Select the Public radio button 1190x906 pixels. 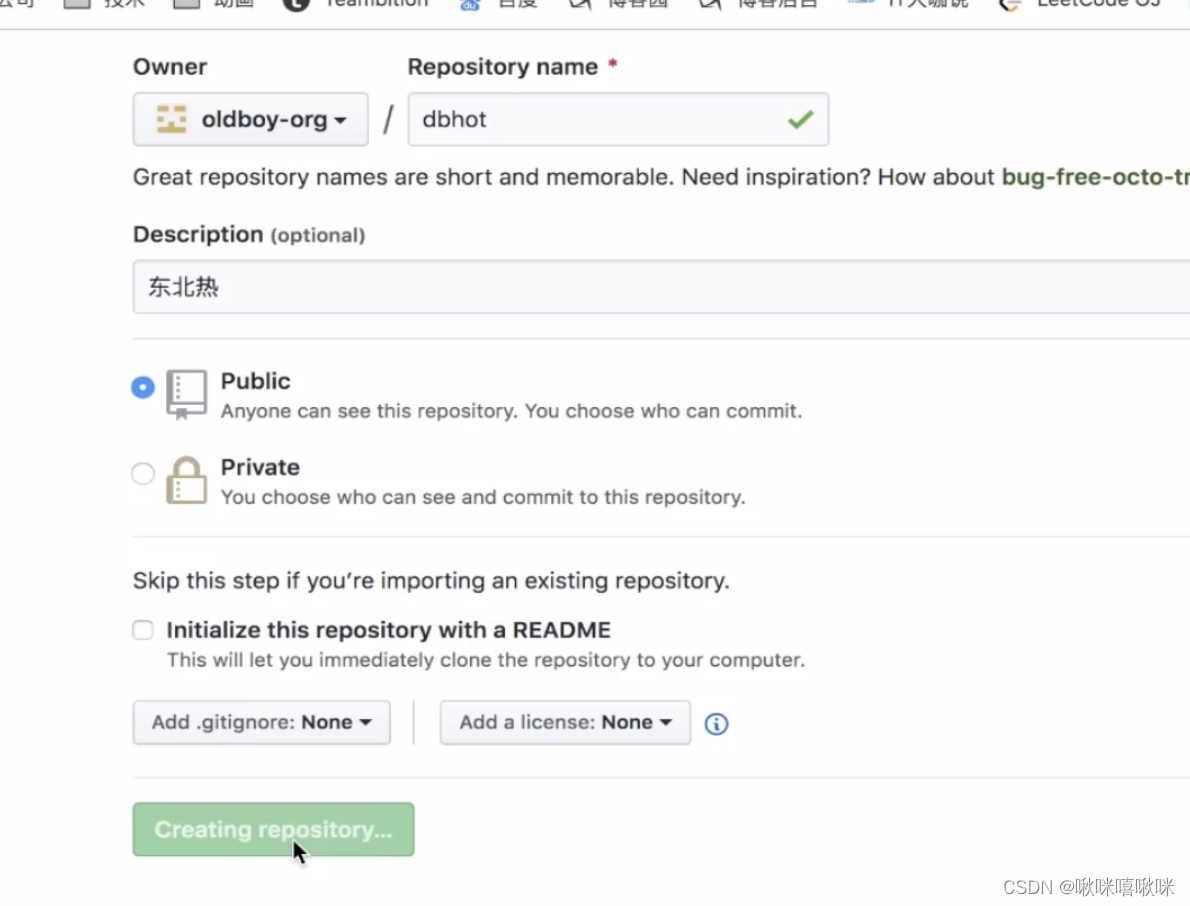pos(143,387)
